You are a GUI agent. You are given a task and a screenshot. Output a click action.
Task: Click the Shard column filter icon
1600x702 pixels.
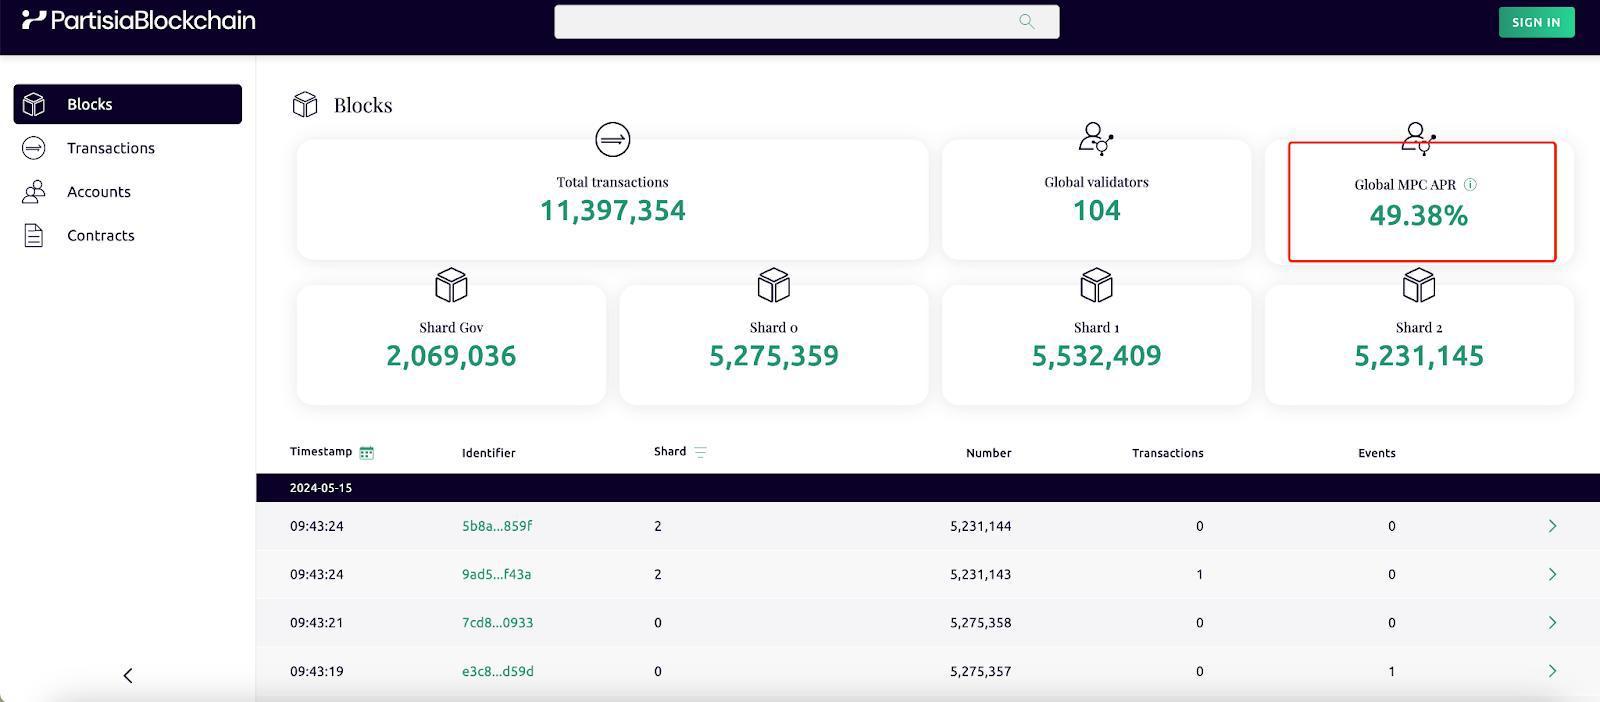(700, 453)
